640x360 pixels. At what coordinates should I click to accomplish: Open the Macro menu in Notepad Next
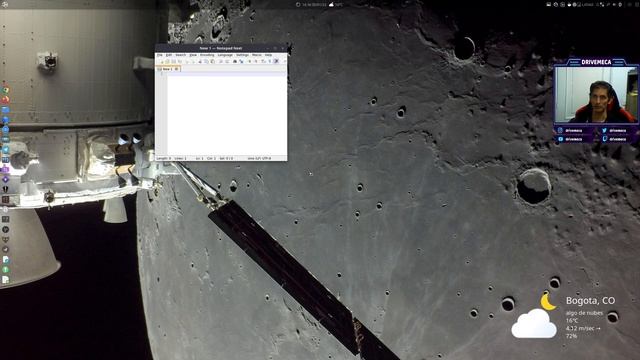(256, 55)
